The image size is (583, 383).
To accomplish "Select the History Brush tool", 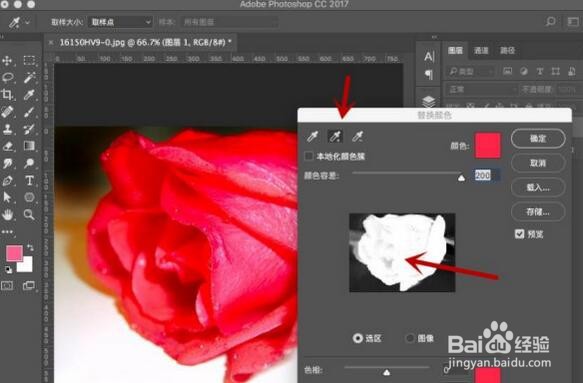I will click(x=29, y=129).
